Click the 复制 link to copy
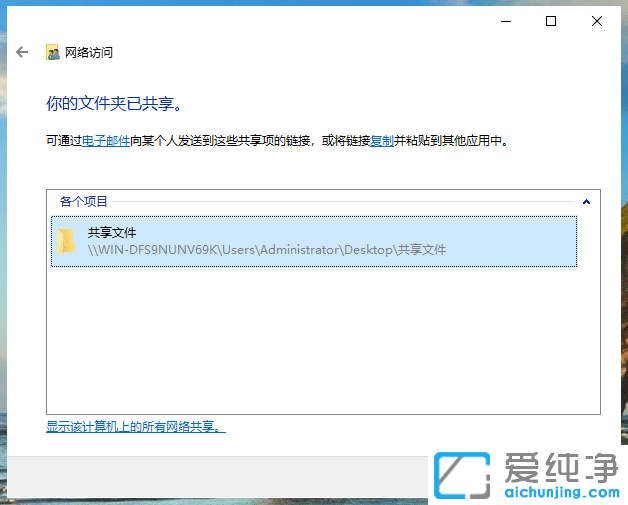This screenshot has height=505, width=628. [382, 141]
